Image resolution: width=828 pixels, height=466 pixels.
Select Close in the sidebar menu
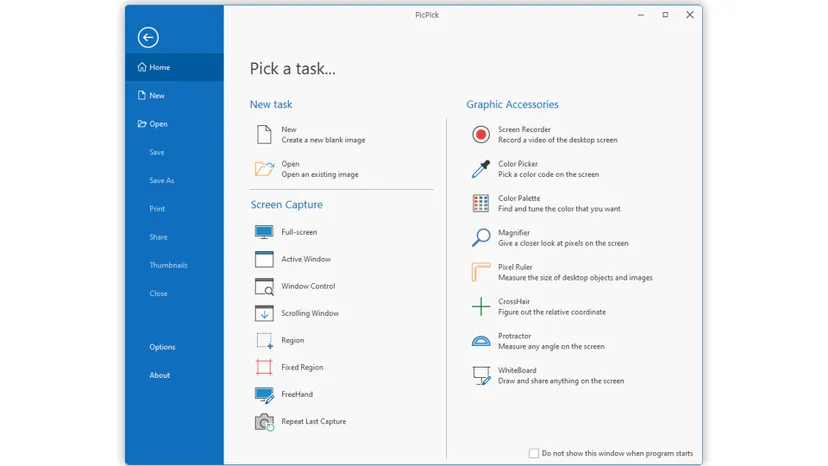[x=158, y=293]
